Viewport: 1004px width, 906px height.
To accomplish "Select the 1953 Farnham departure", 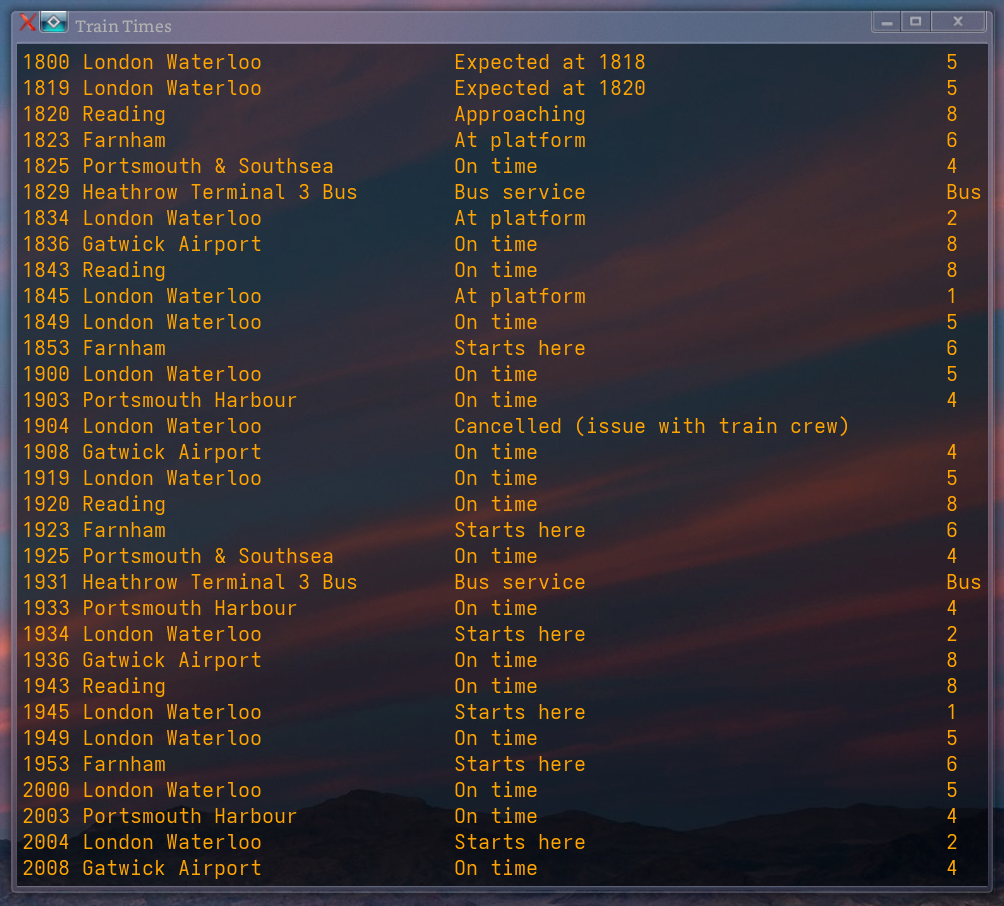I will pos(502,764).
